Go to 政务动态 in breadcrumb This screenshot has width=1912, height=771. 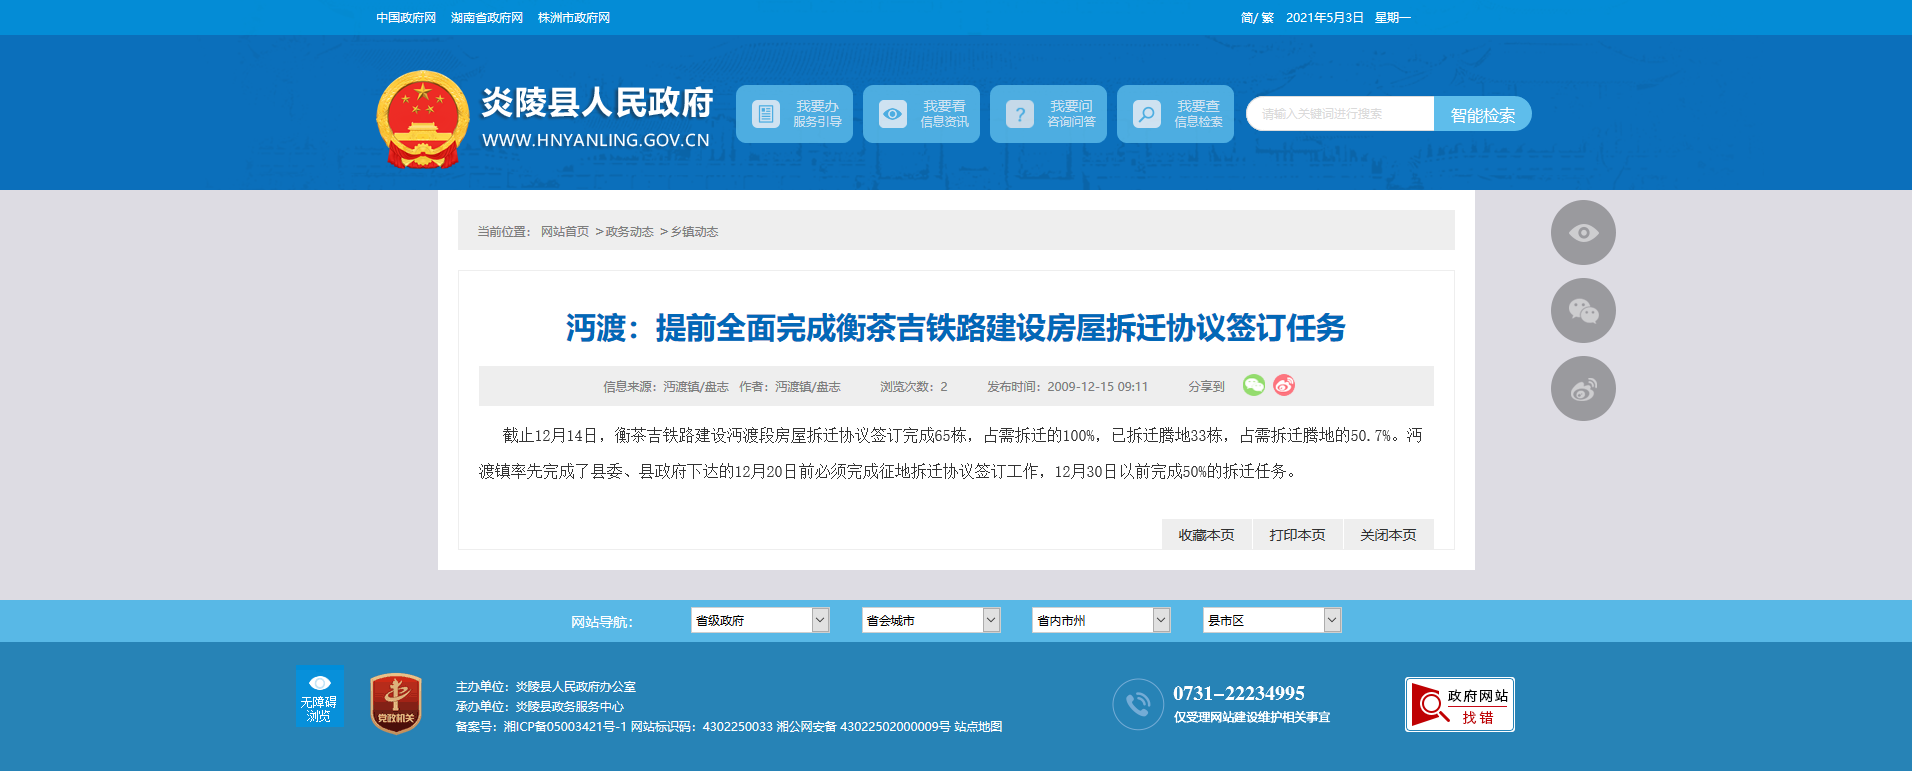click(629, 232)
